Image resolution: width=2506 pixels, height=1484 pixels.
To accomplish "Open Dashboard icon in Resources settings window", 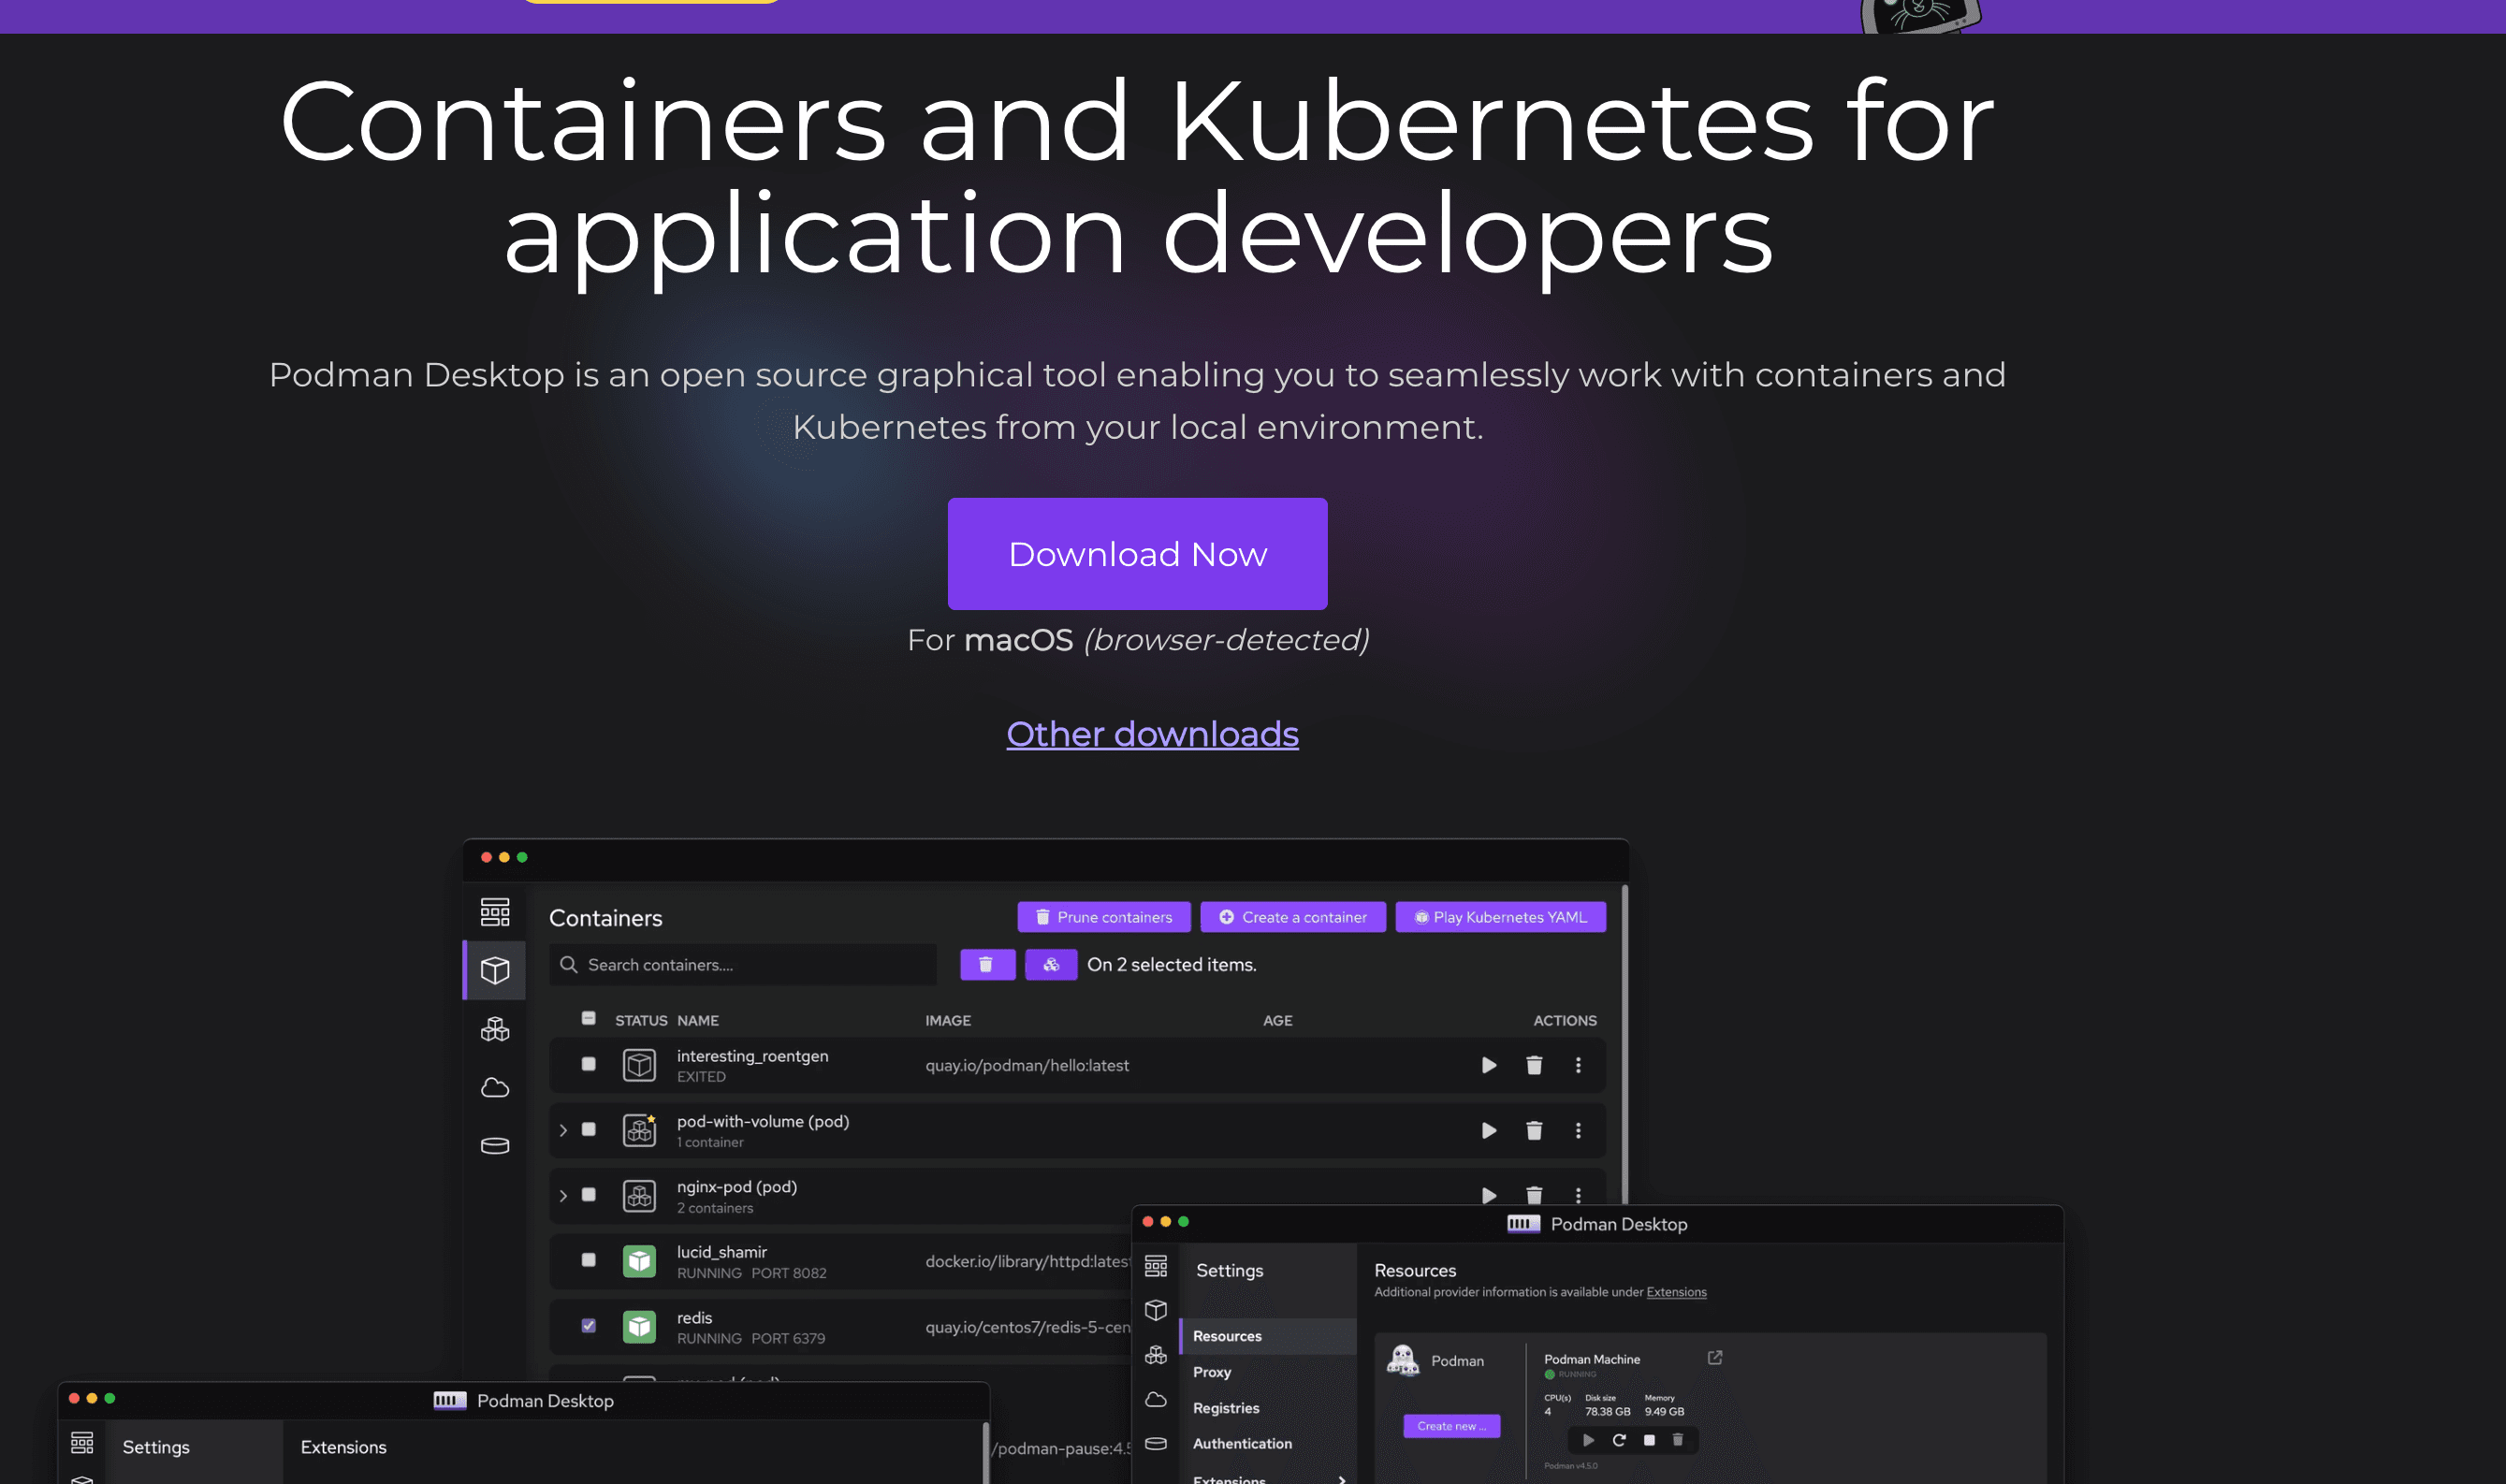I will click(x=1155, y=1267).
